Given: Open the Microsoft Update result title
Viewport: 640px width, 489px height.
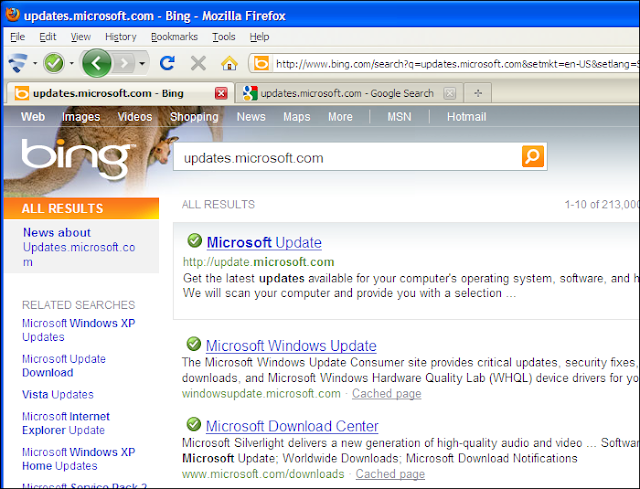Looking at the screenshot, I should 264,242.
